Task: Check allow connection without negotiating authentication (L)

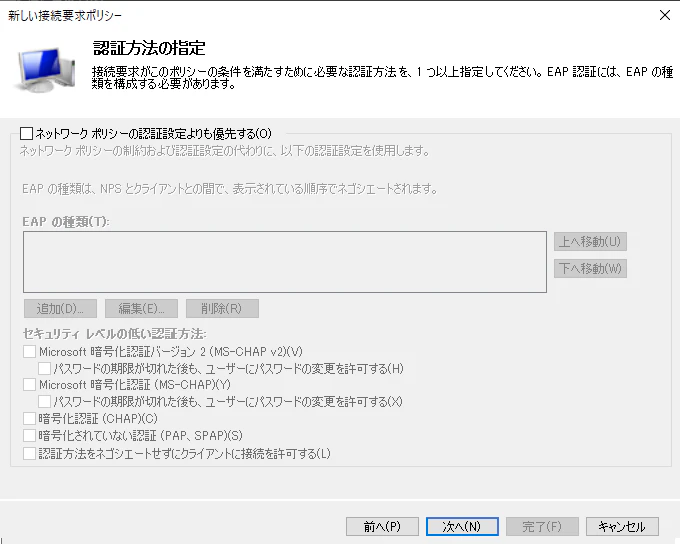Action: [29, 454]
